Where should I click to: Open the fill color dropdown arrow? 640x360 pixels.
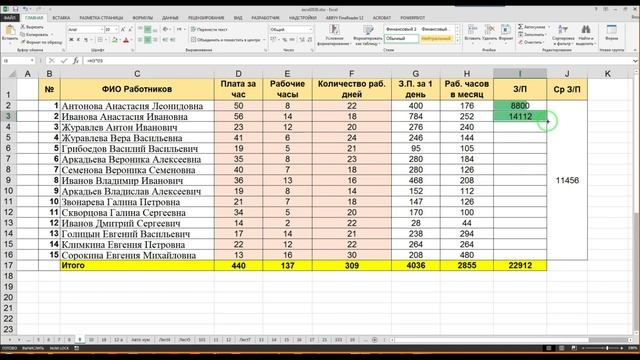point(120,40)
